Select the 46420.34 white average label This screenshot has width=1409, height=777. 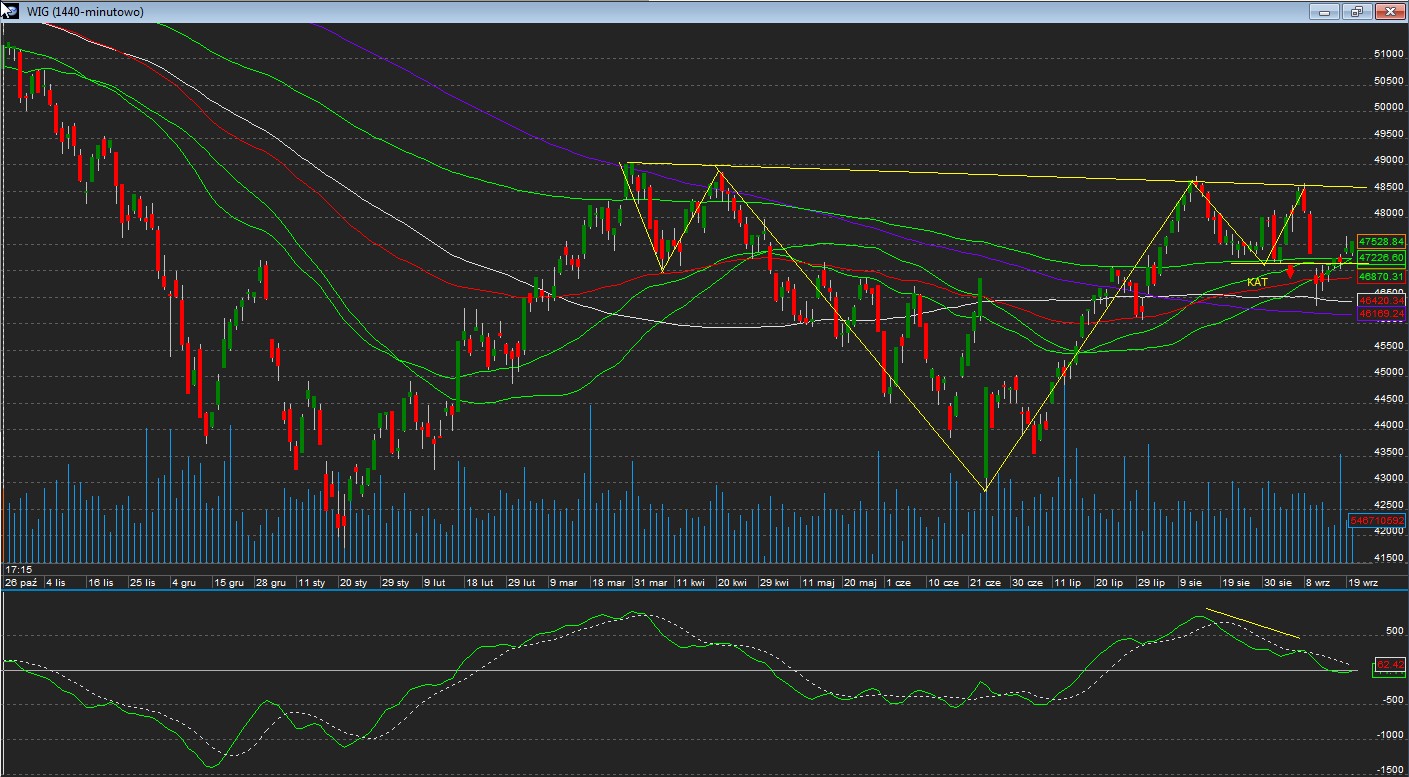click(x=1382, y=300)
